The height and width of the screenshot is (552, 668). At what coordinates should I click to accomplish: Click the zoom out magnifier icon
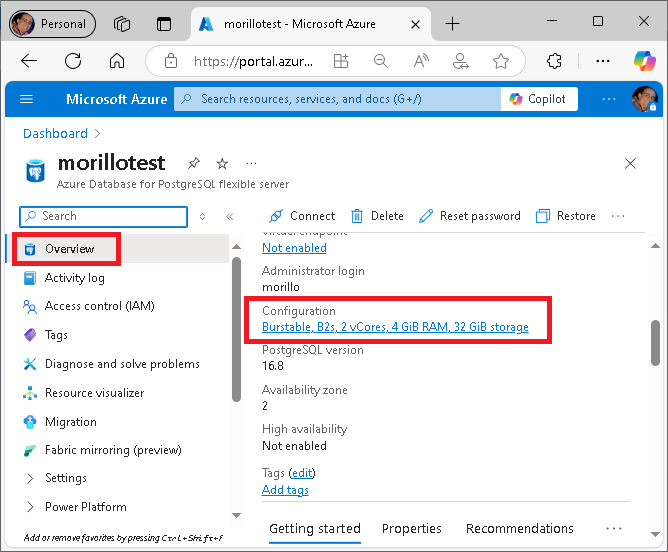click(x=380, y=61)
